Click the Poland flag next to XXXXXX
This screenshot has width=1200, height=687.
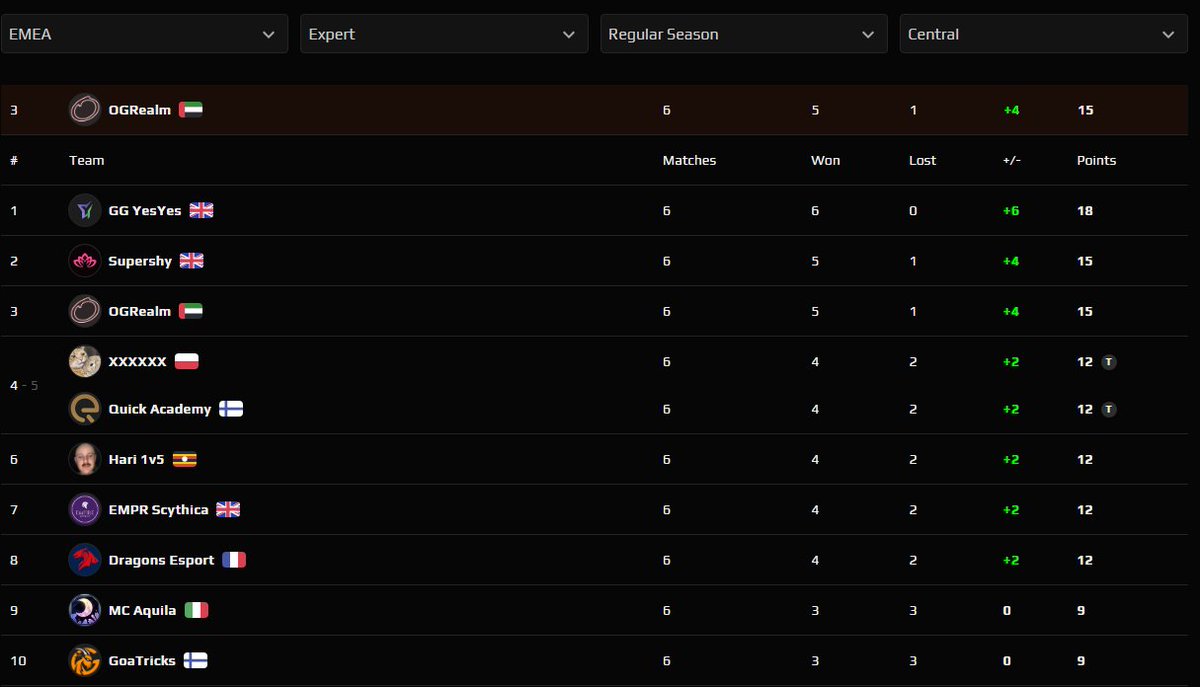[186, 361]
